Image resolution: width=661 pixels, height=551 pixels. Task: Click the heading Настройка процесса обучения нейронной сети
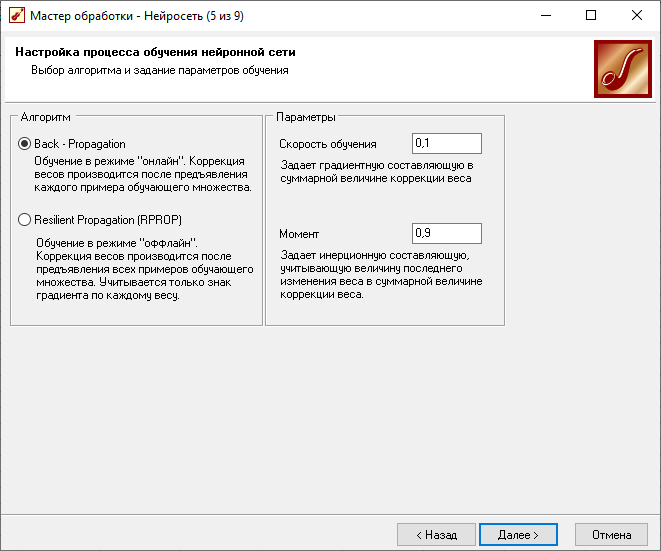pyautogui.click(x=155, y=52)
